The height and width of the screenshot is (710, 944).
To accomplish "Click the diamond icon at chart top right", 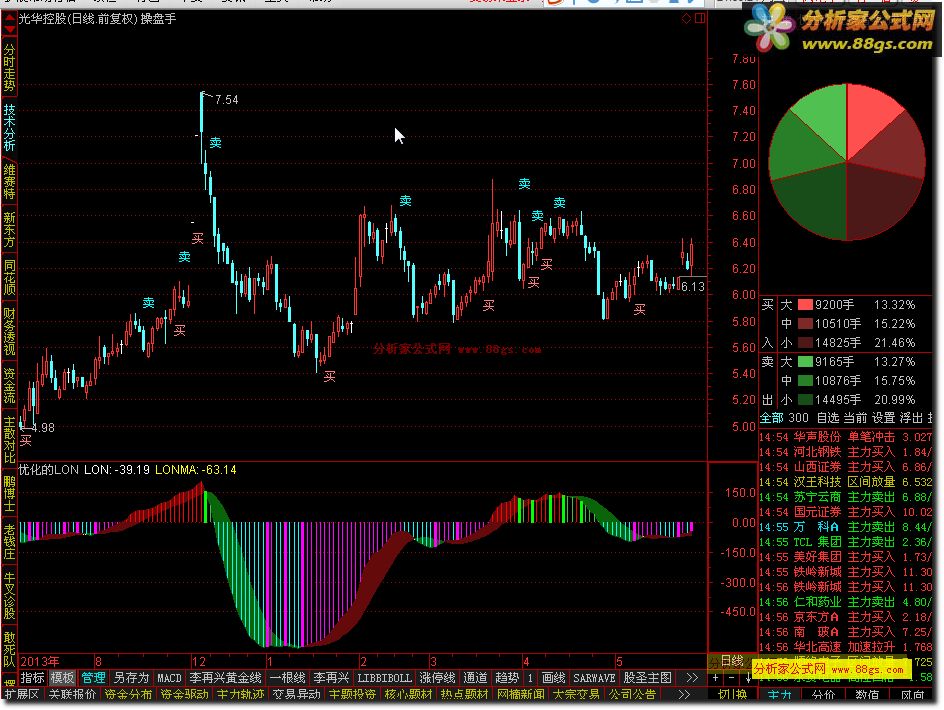I will click(686, 19).
